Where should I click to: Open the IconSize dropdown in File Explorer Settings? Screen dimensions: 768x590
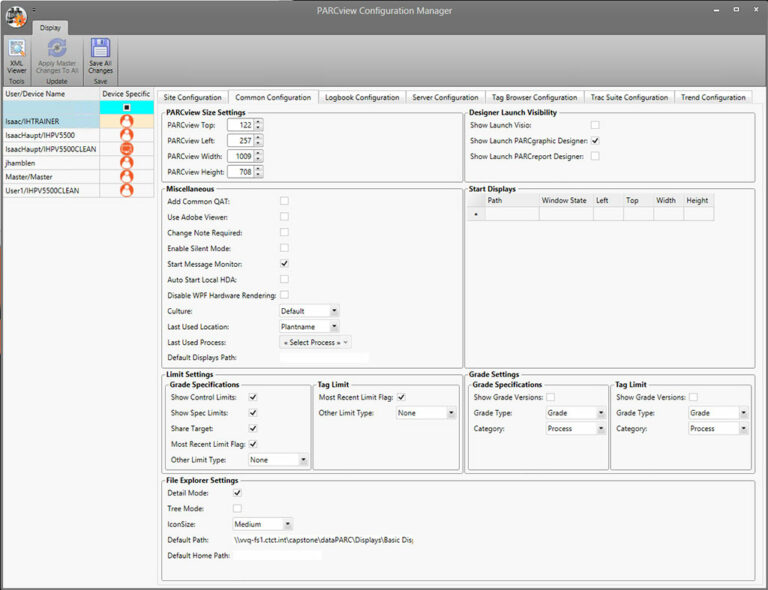262,523
